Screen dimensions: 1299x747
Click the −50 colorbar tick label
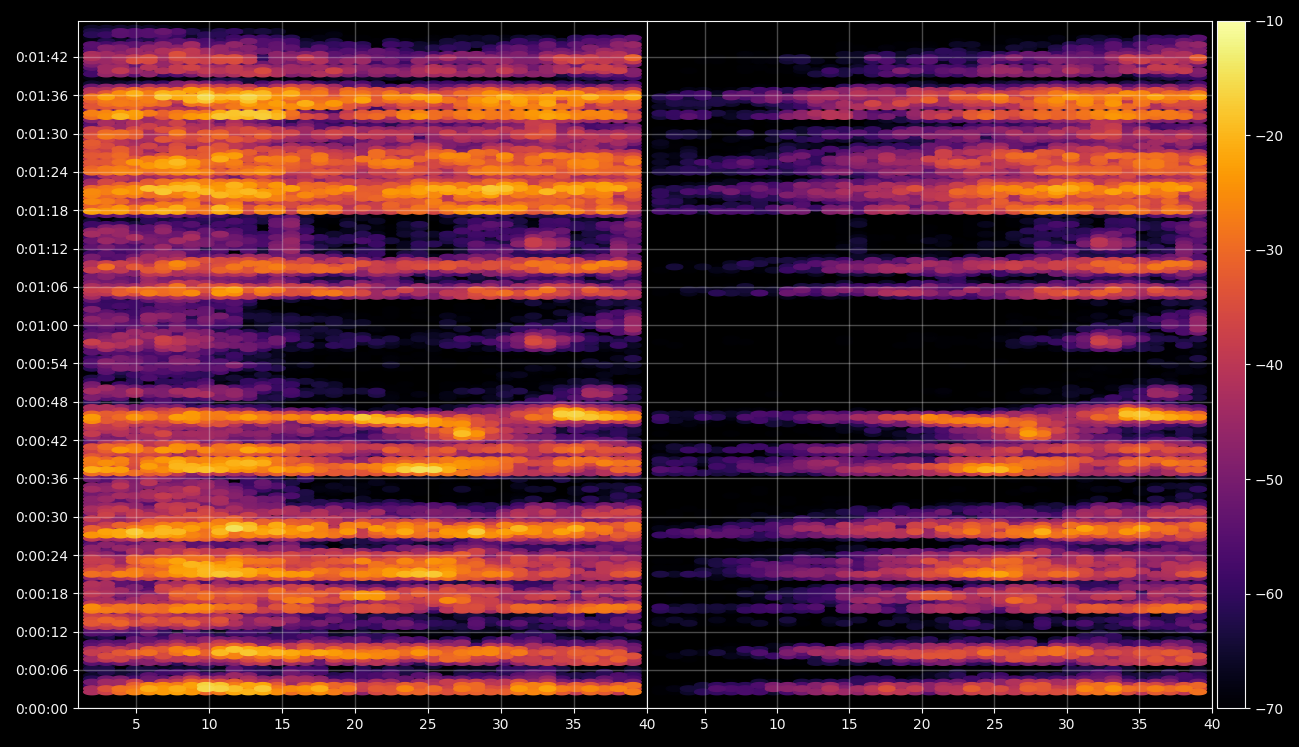[1269, 480]
